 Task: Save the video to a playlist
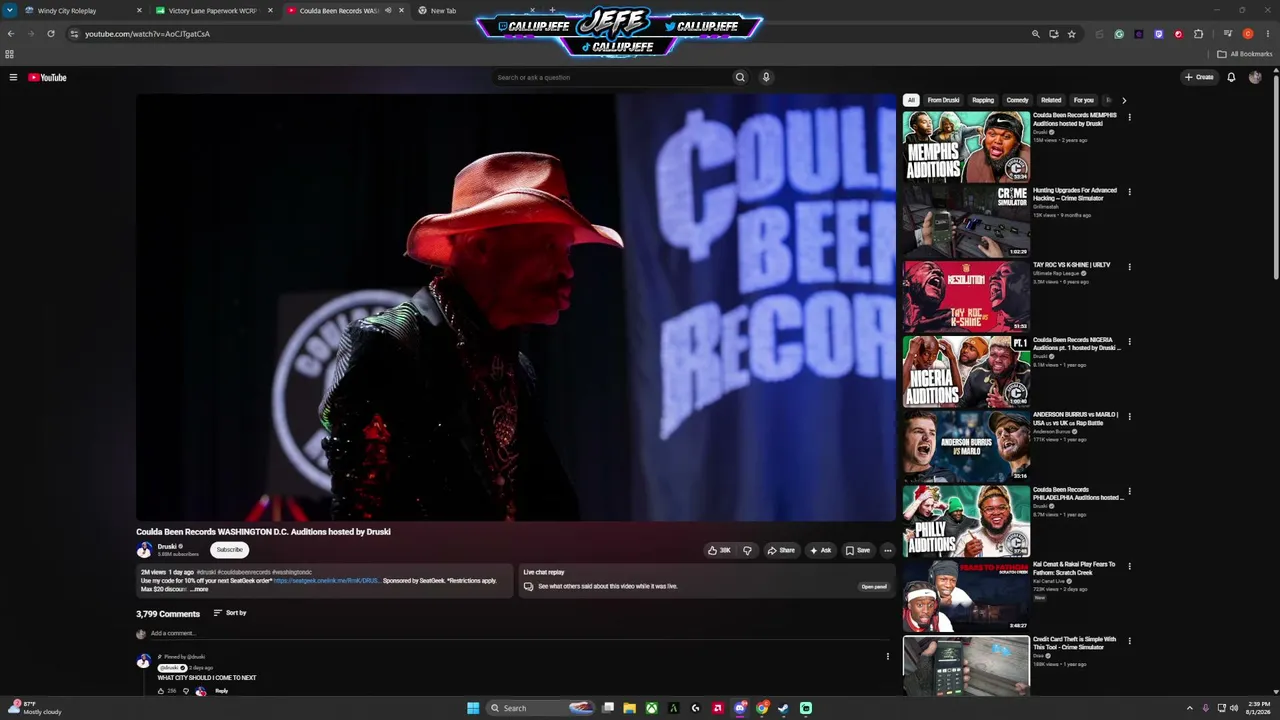point(858,550)
